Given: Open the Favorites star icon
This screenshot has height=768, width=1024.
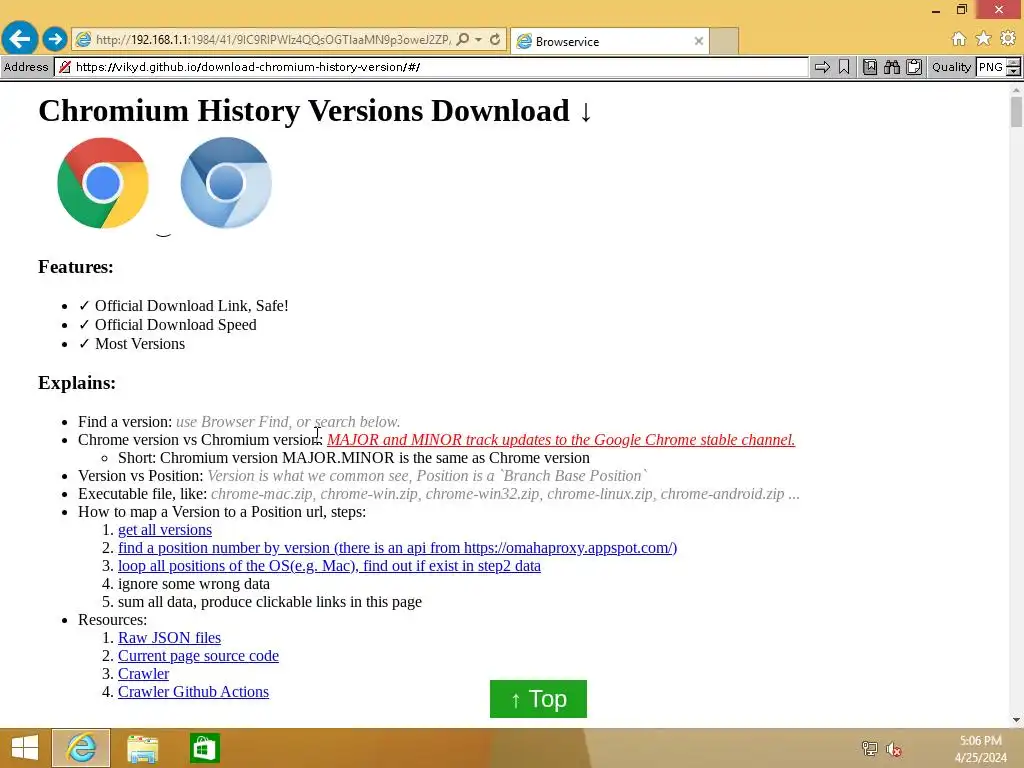Looking at the screenshot, I should 983,39.
